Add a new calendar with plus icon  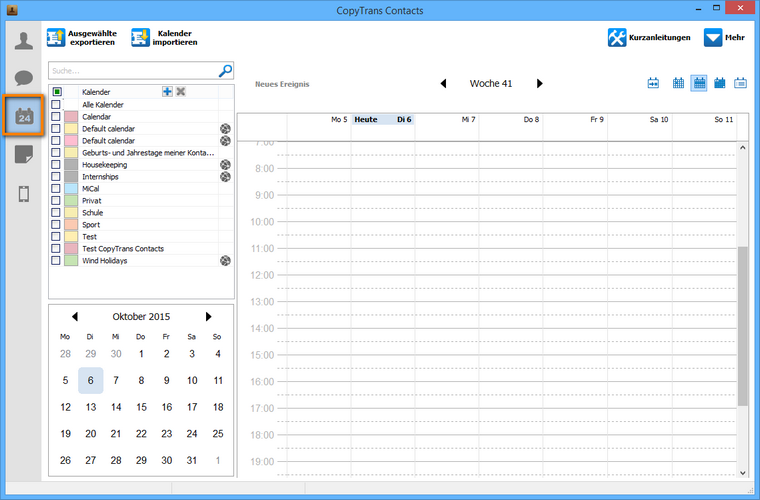coord(167,92)
